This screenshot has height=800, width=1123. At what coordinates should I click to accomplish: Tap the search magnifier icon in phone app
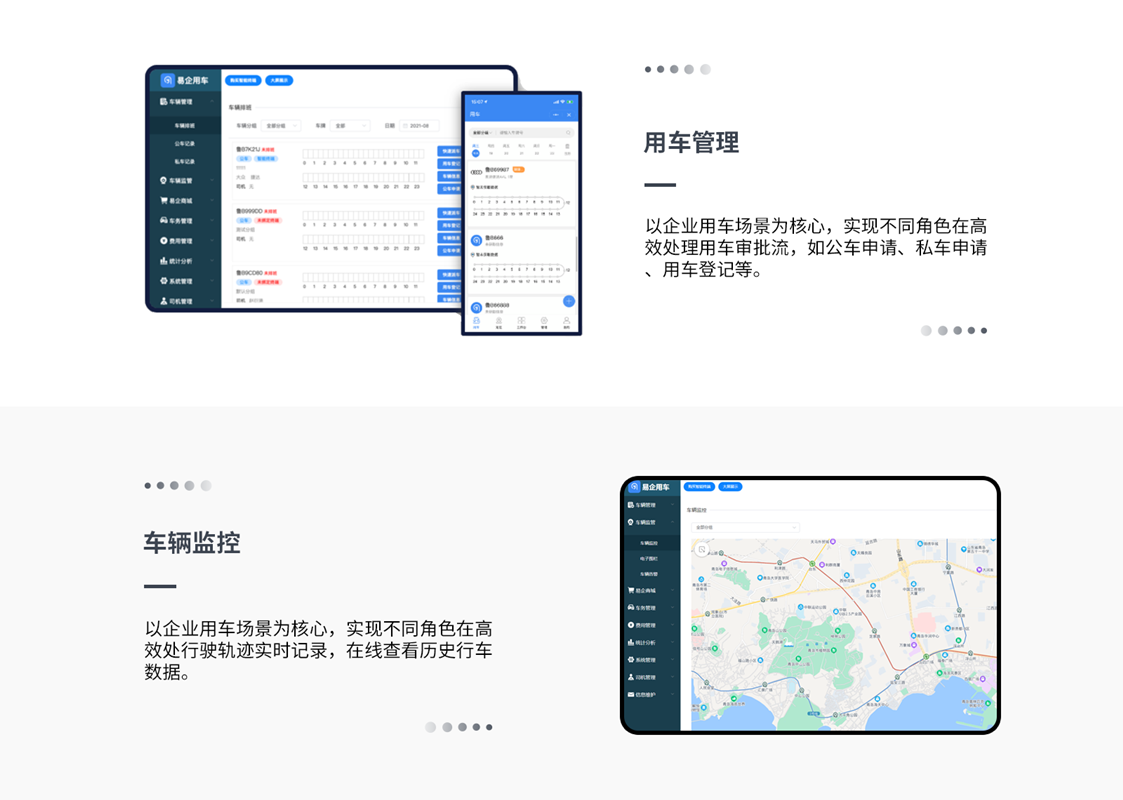pos(568,132)
